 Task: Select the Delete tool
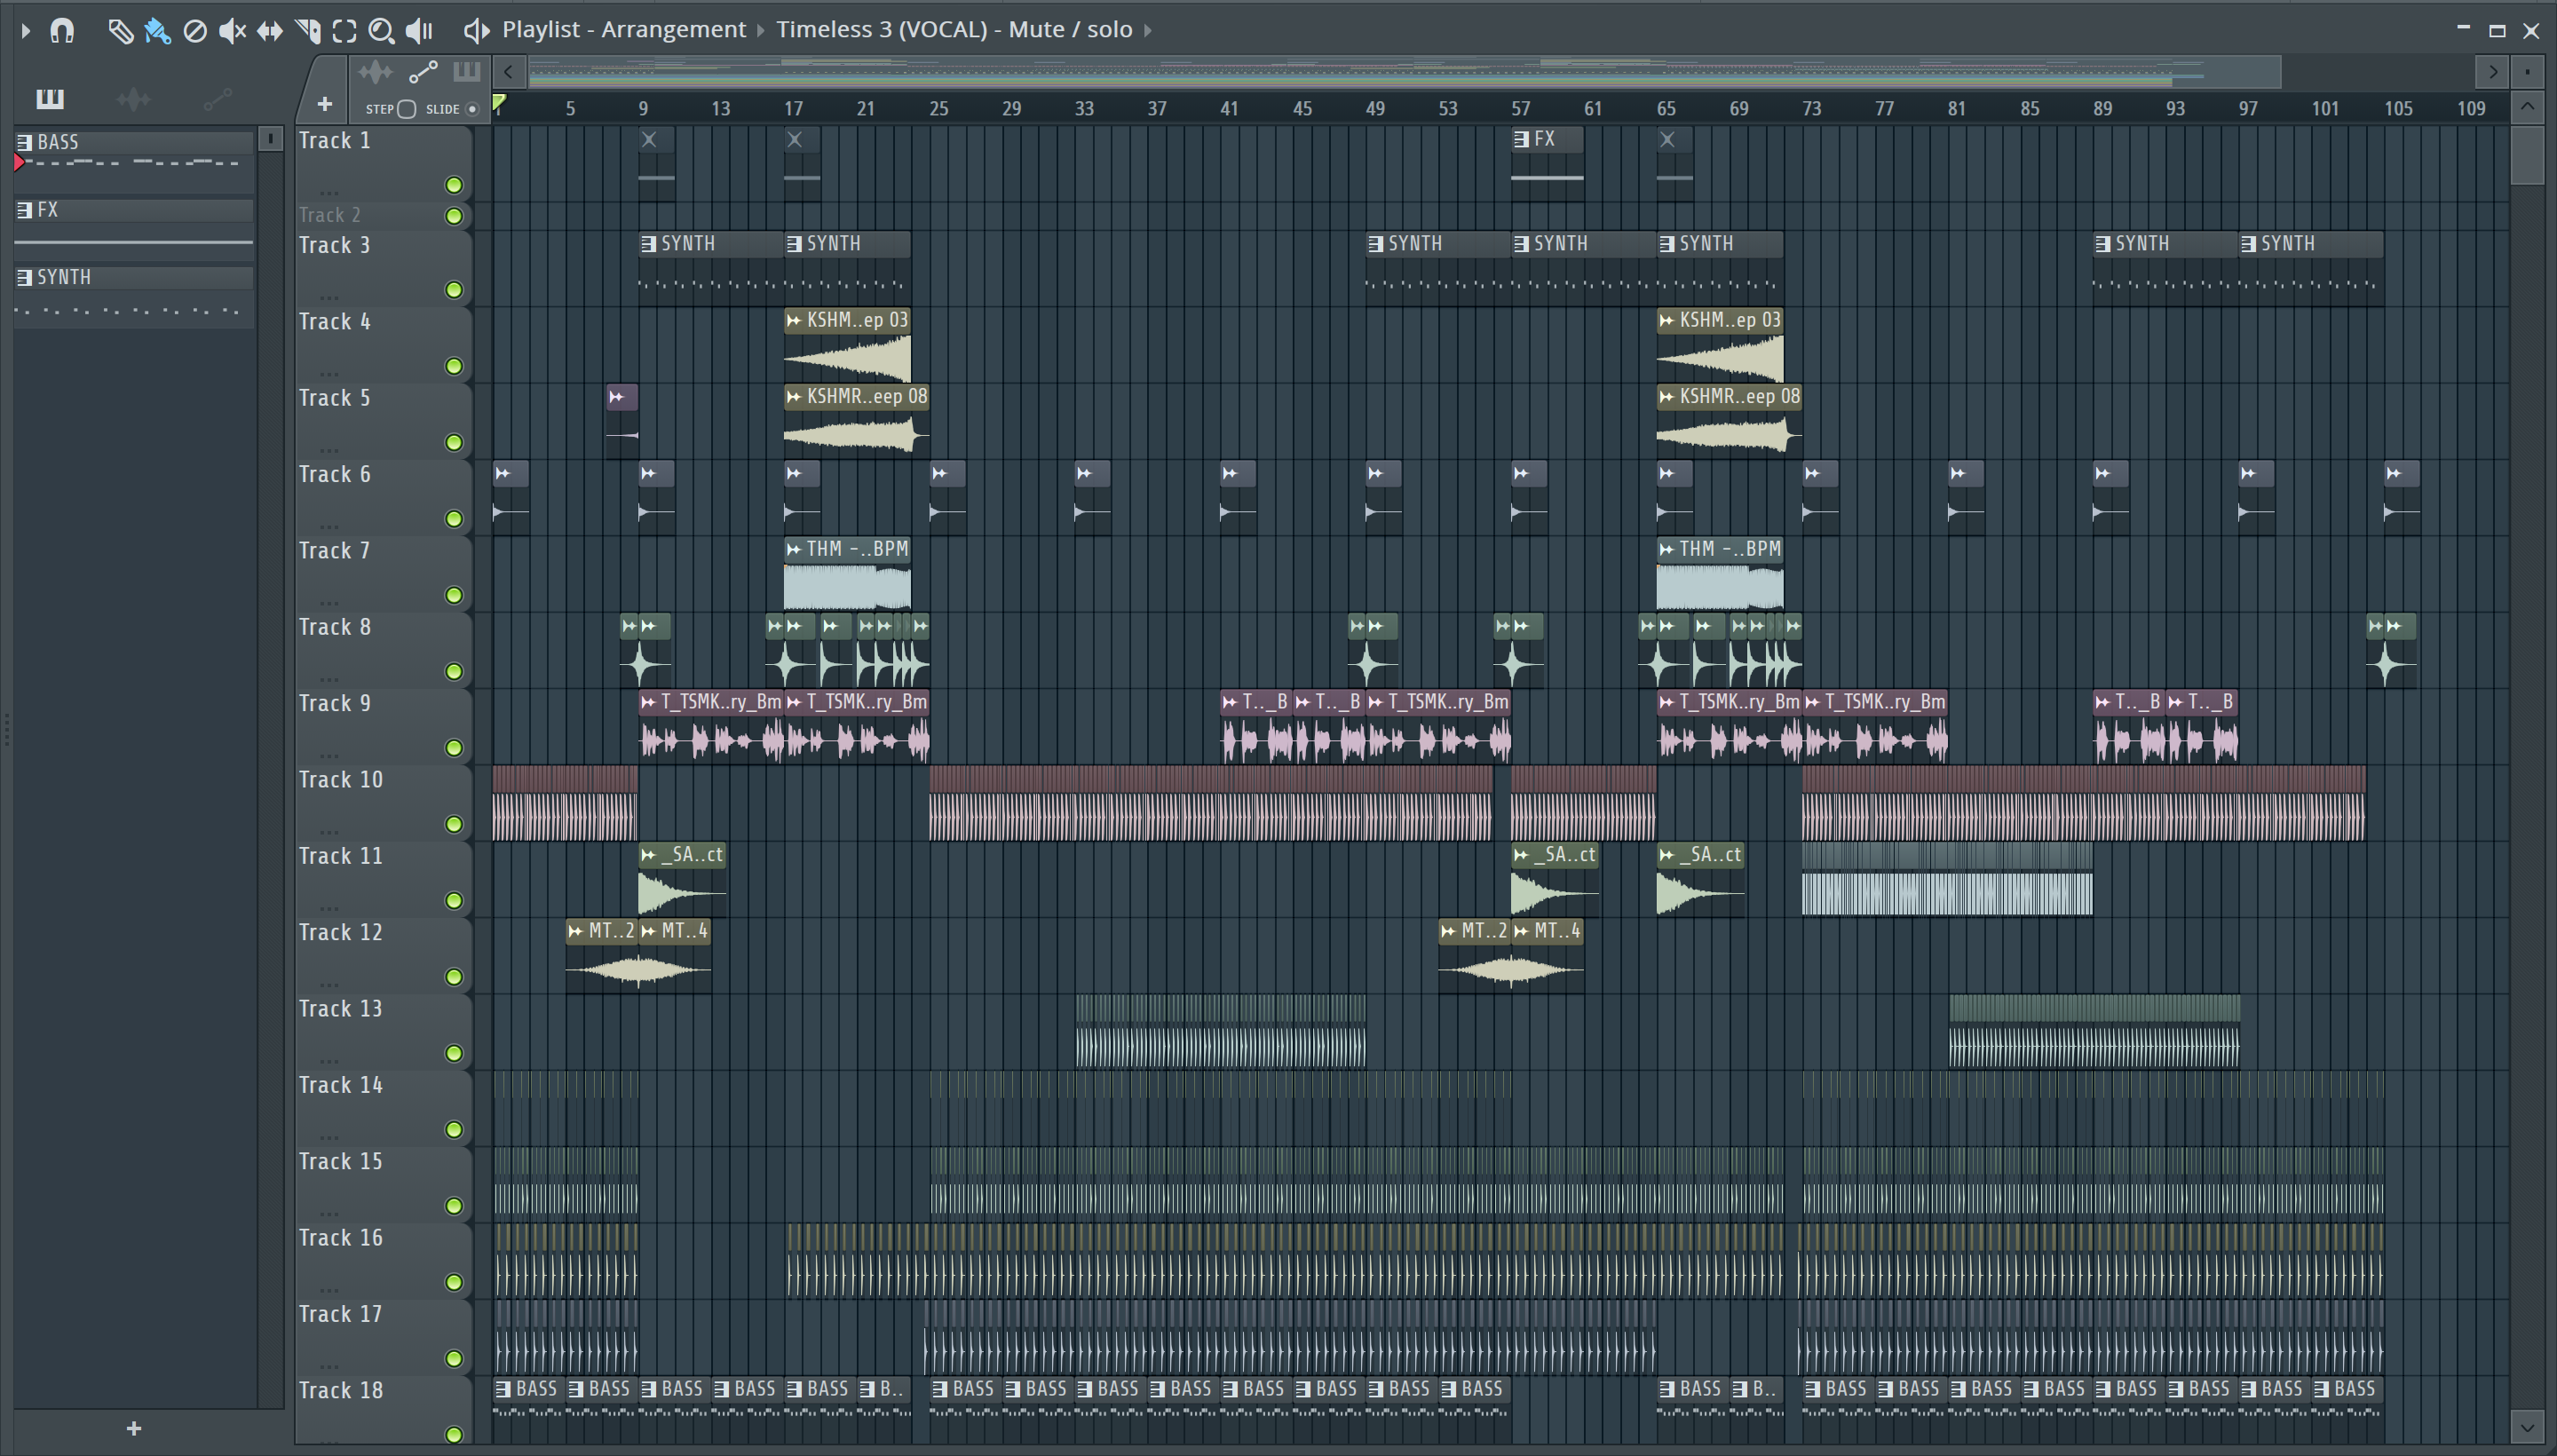pos(195,31)
